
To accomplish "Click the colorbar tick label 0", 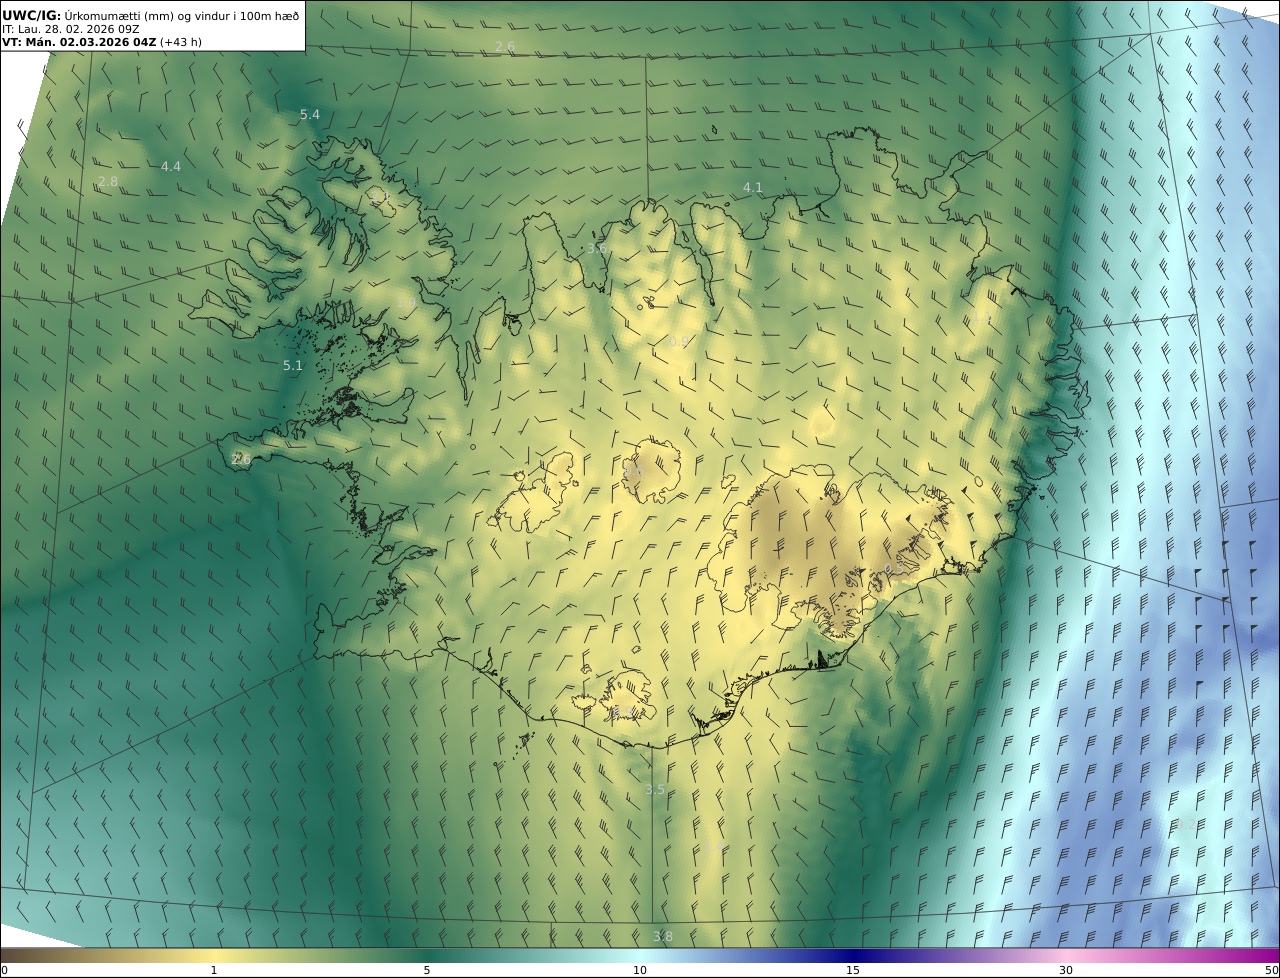I will pos(4,970).
